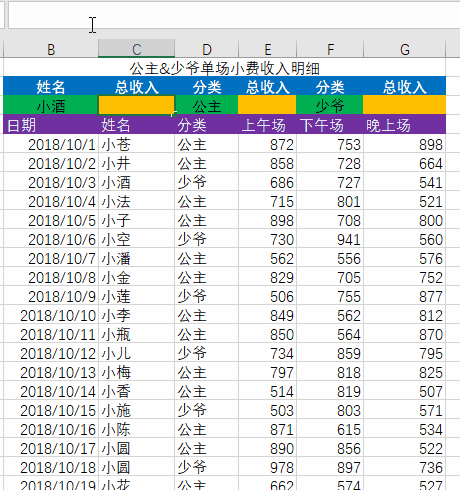Select the green cell 小酒

51,105
